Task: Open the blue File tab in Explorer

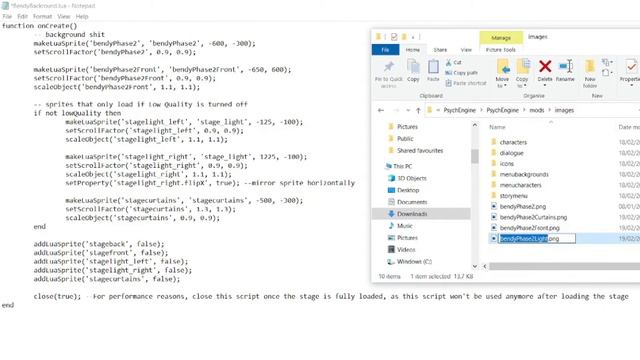Action: pos(385,50)
